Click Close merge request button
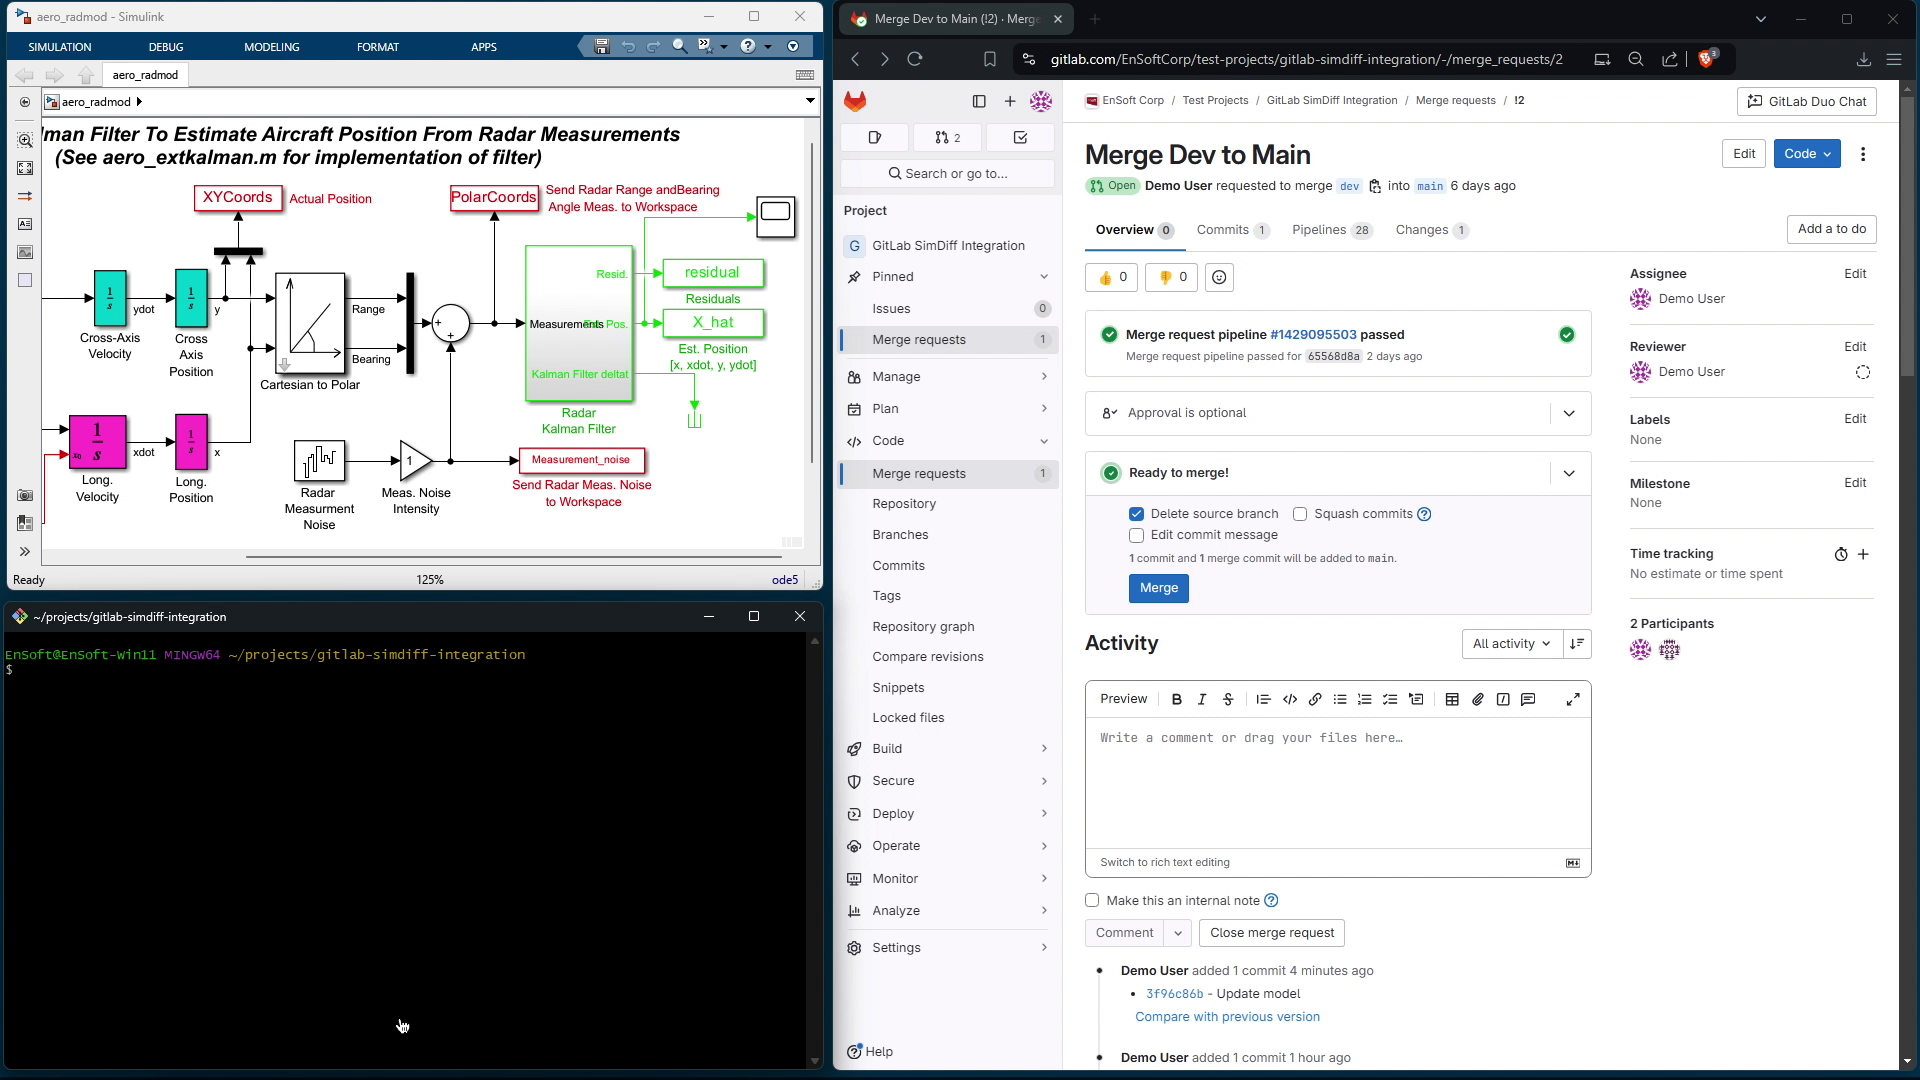Image resolution: width=1920 pixels, height=1080 pixels. (x=1272, y=933)
